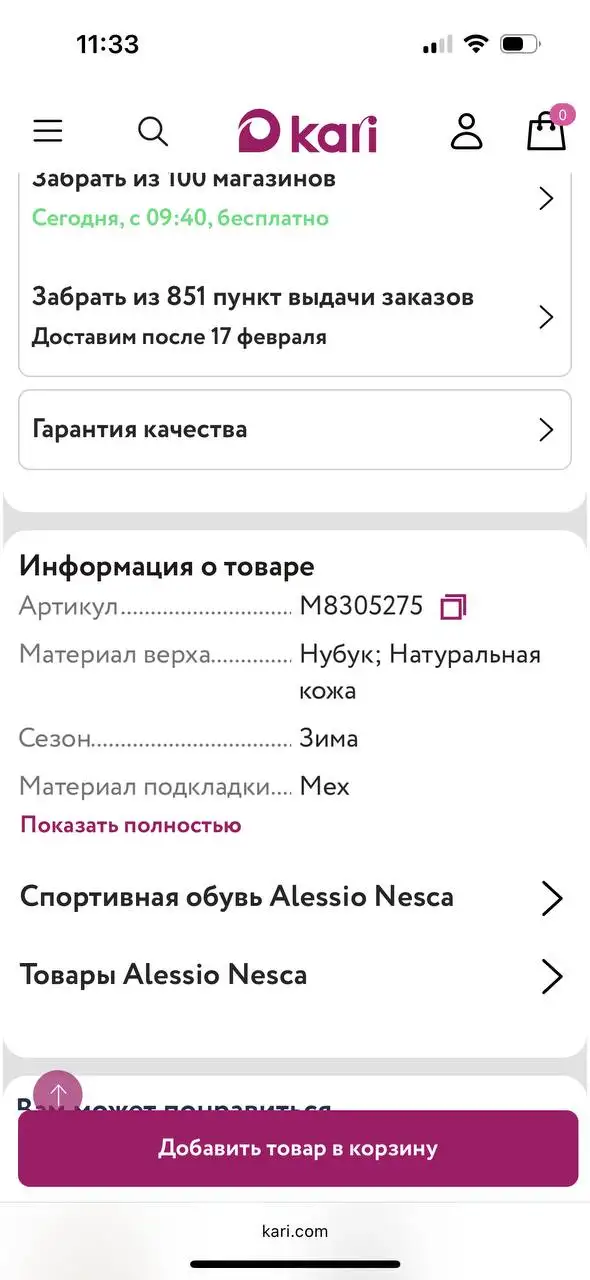Tap the Wi-Fi icon in status bar
This screenshot has height=1280, width=590.
click(476, 44)
